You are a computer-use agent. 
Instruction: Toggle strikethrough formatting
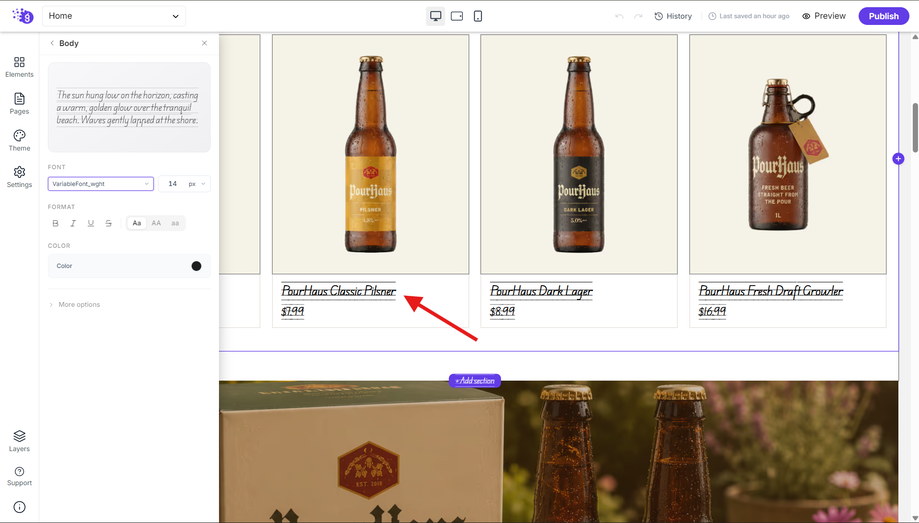pyautogui.click(x=108, y=223)
